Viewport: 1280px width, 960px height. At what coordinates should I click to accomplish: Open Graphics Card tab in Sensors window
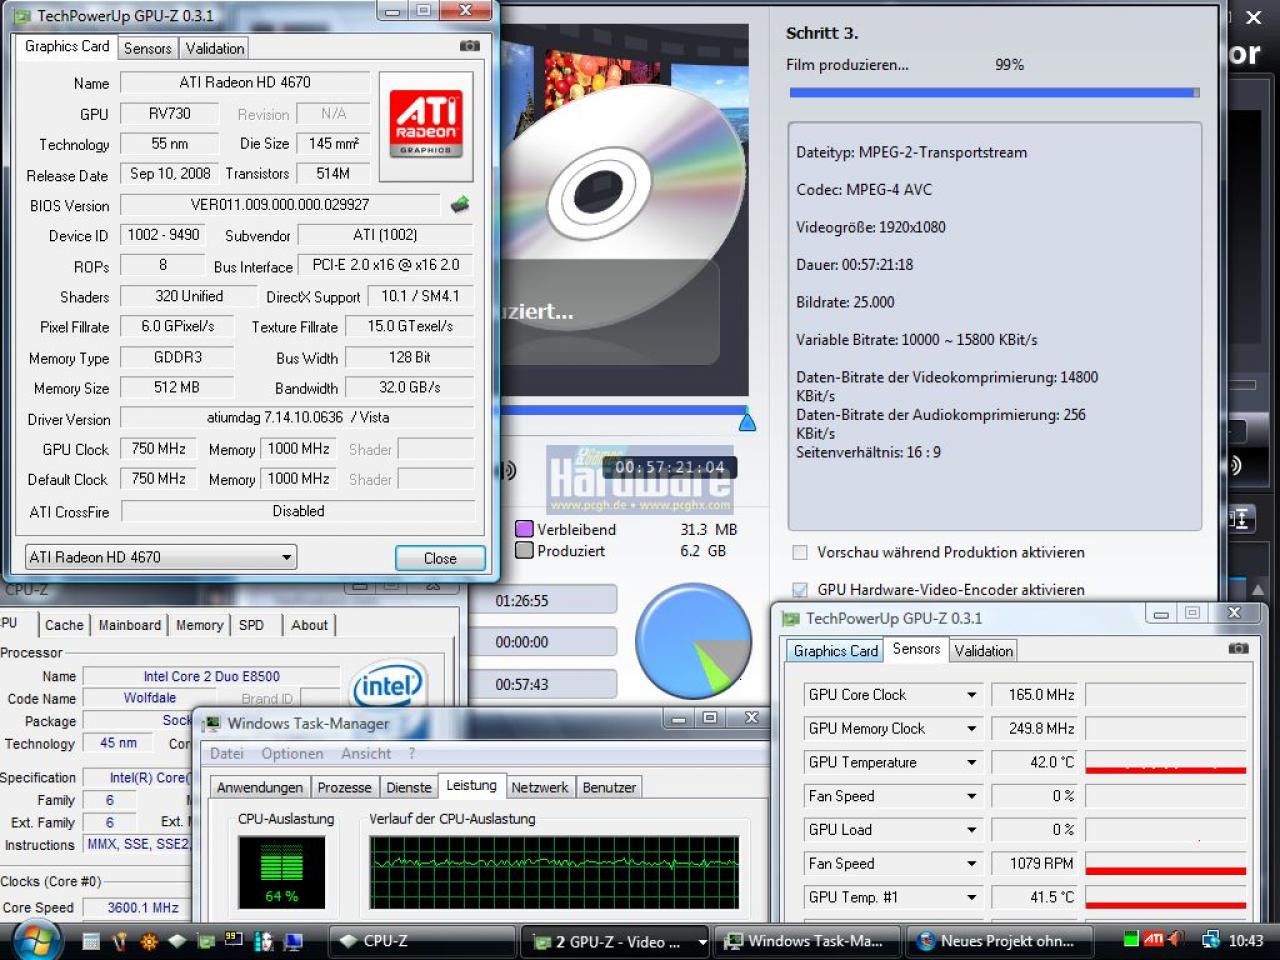click(835, 651)
